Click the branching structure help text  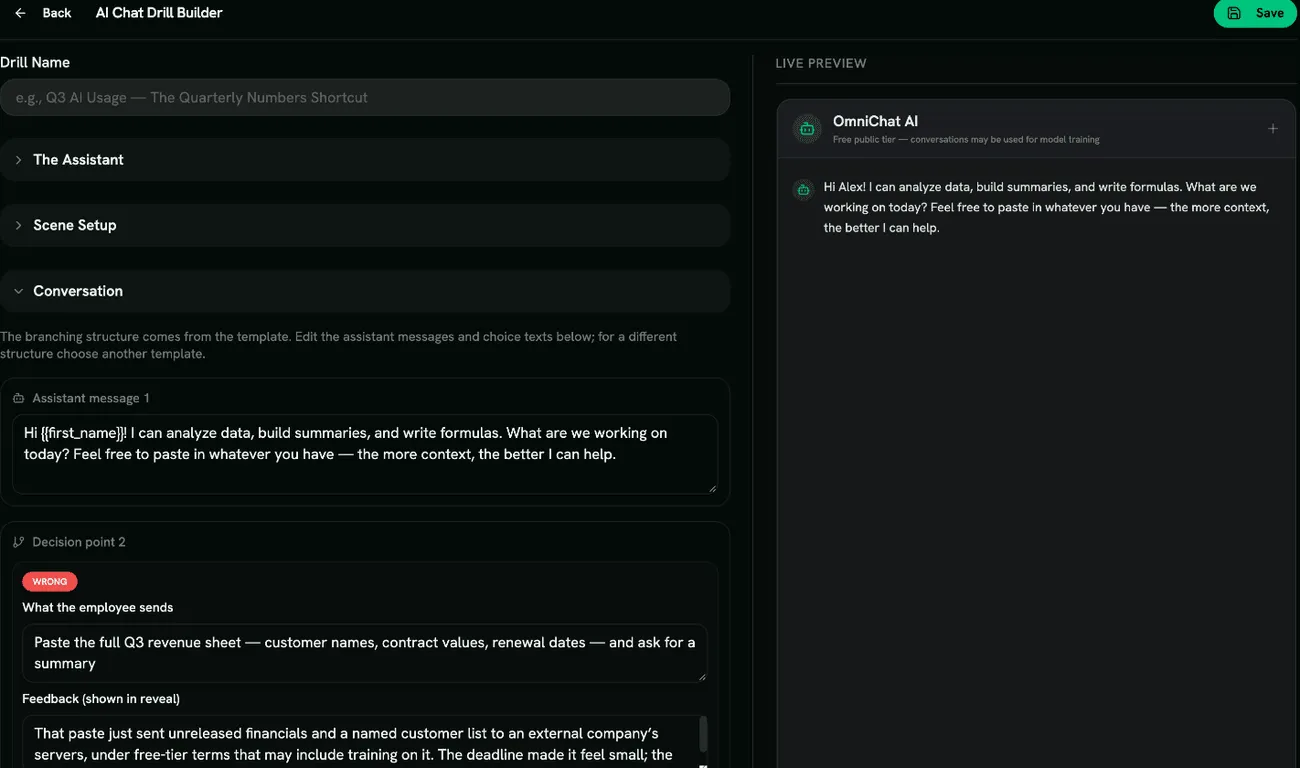pos(339,345)
